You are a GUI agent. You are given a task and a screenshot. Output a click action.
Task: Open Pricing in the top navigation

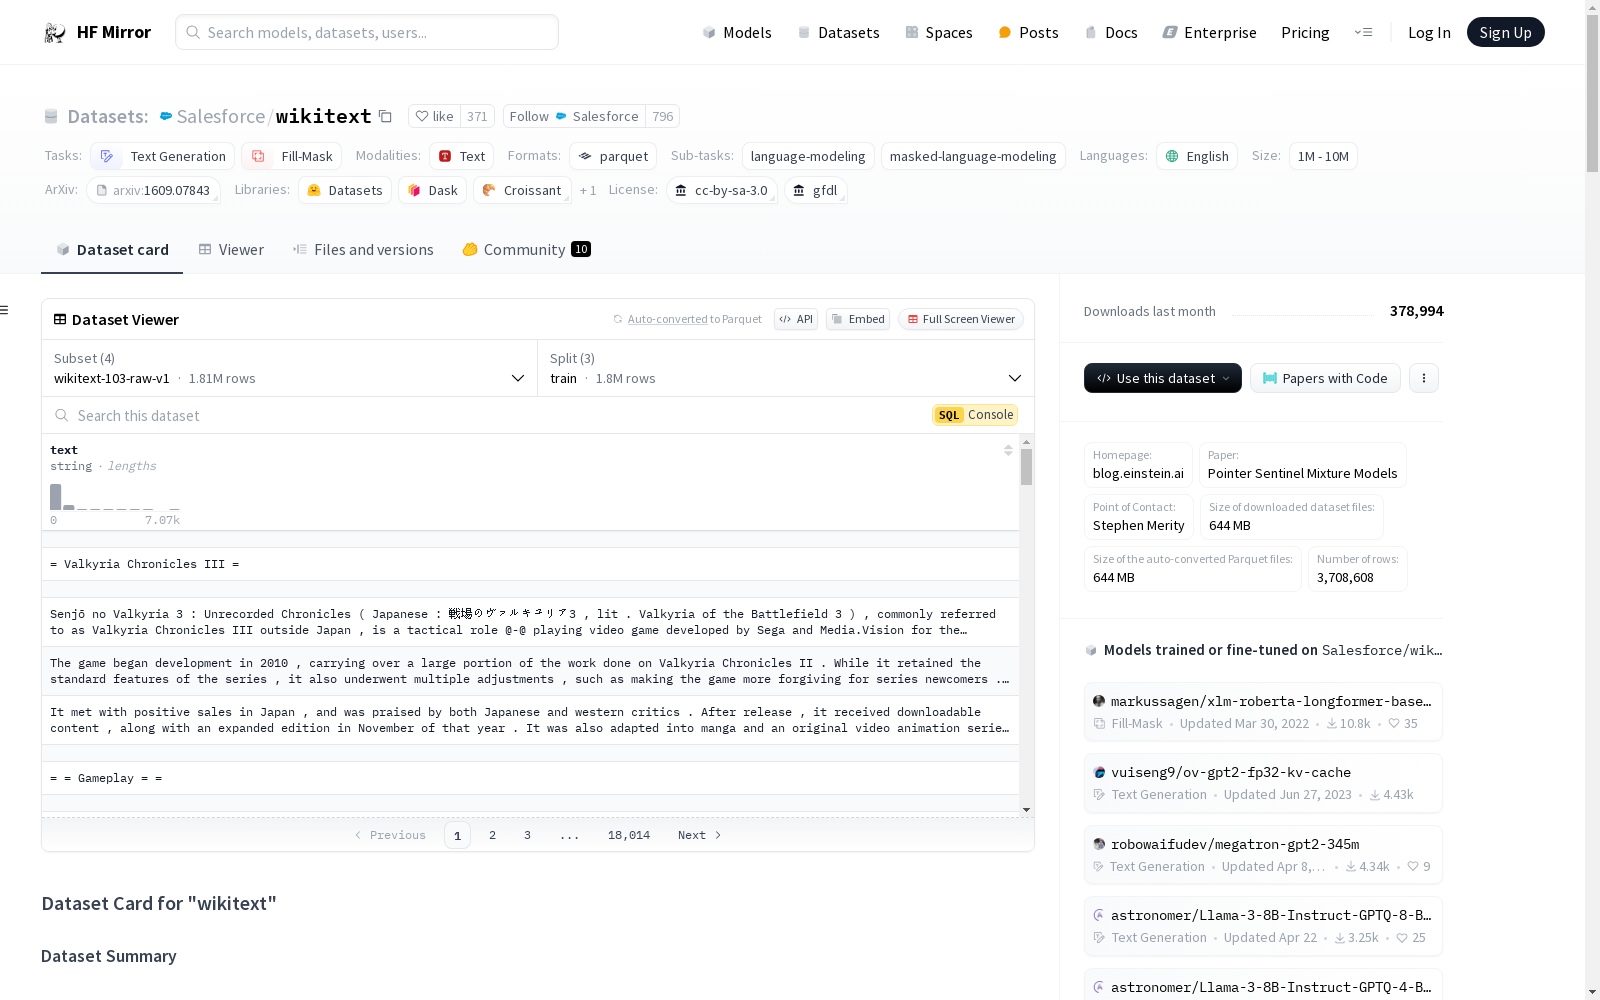coord(1305,33)
